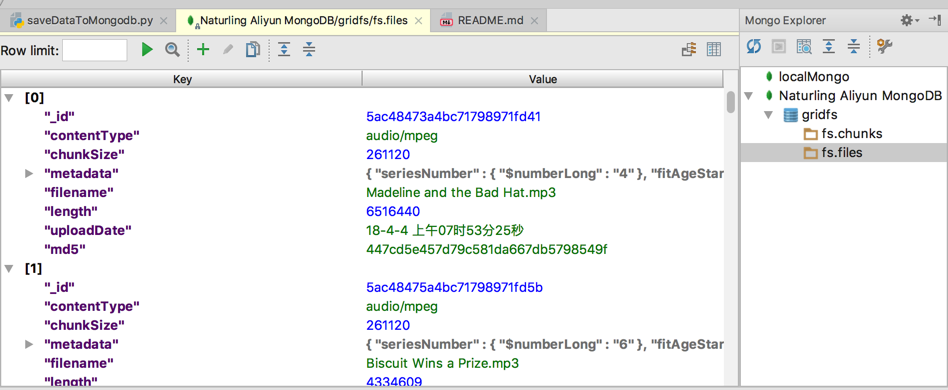Run the query with green play icon

pos(147,50)
